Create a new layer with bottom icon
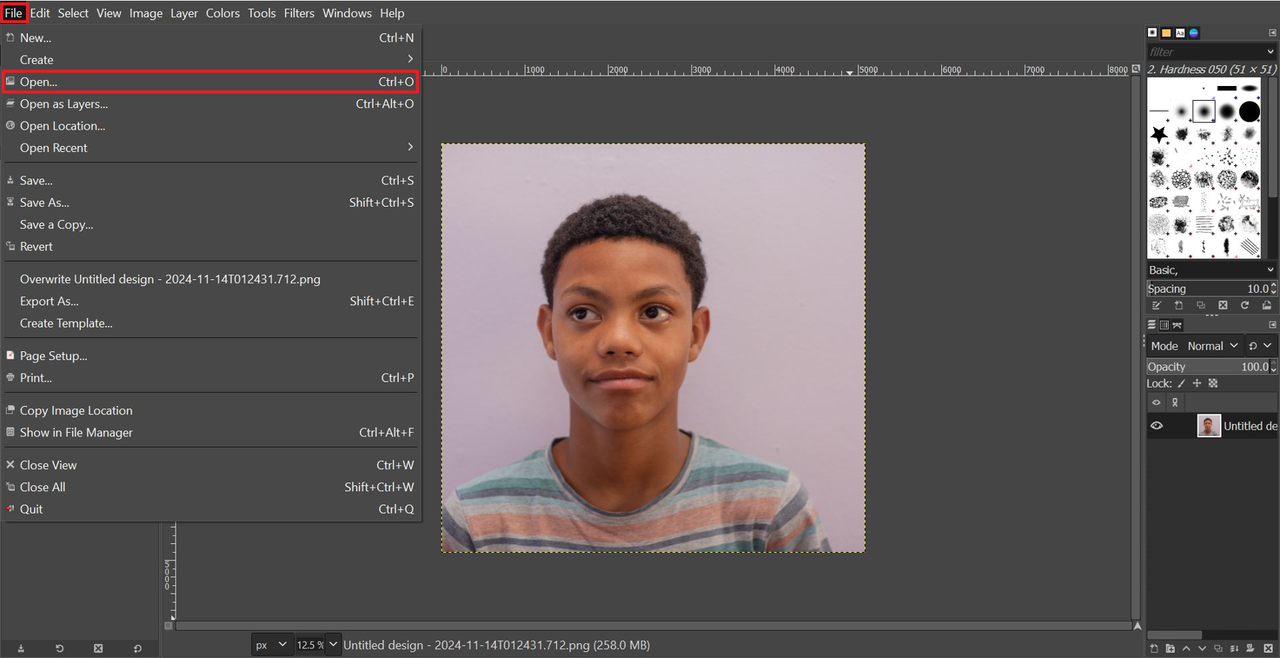Screen dimensions: 1280x658 [x=1154, y=649]
